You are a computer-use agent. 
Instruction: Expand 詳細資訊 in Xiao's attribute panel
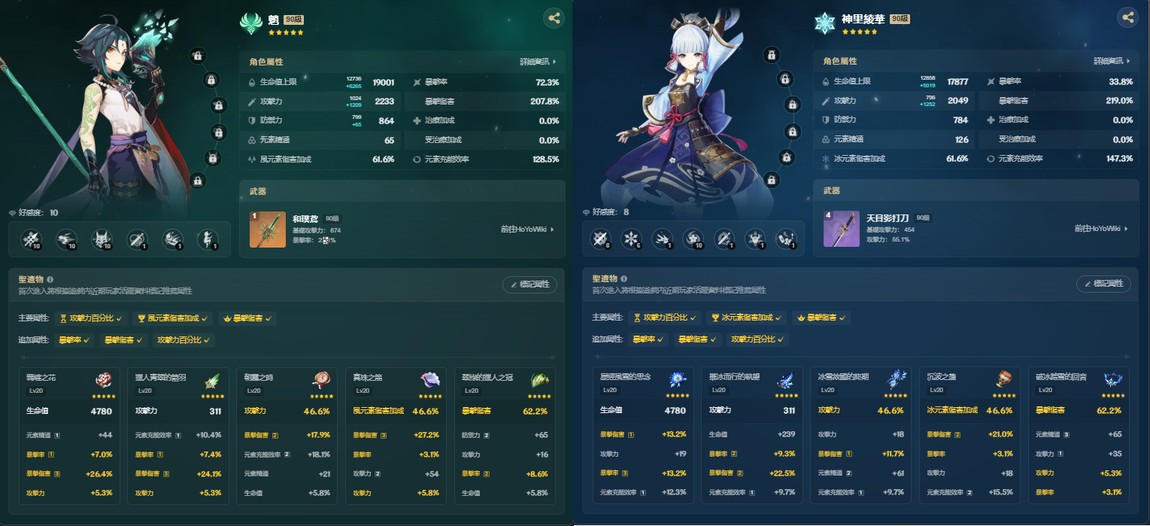click(538, 62)
